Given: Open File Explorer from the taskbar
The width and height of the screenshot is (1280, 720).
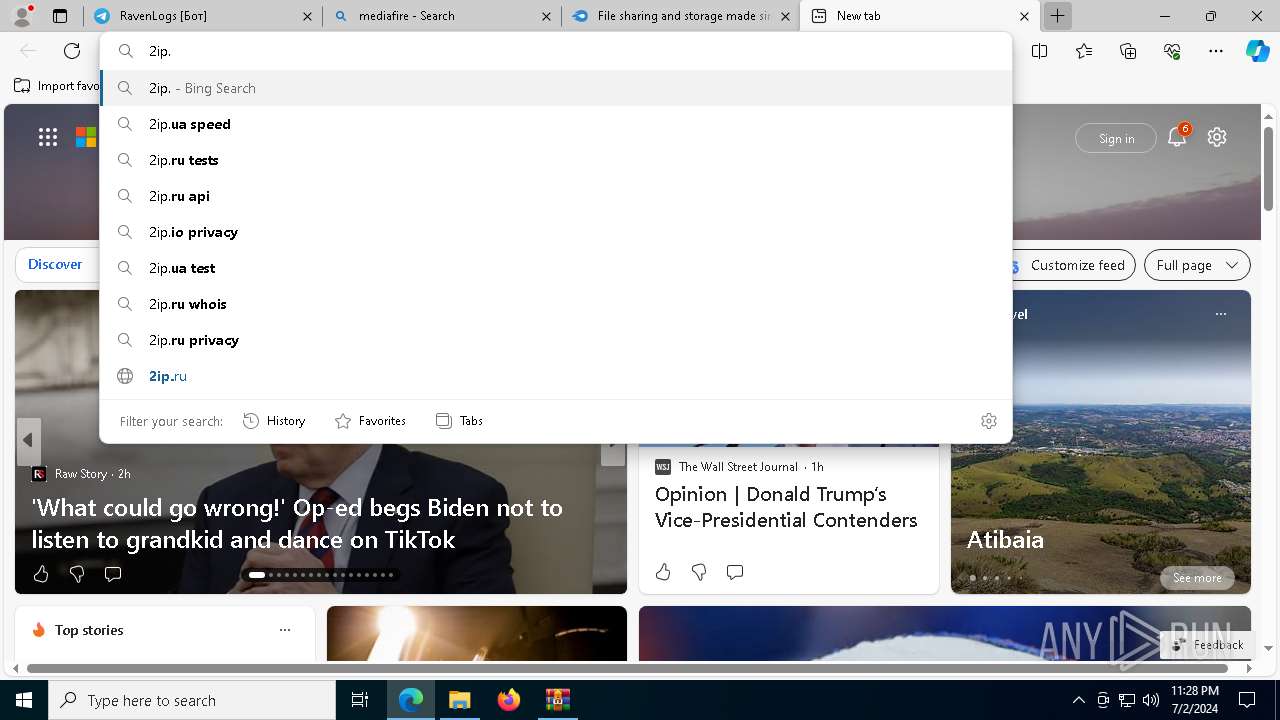Looking at the screenshot, I should point(459,700).
